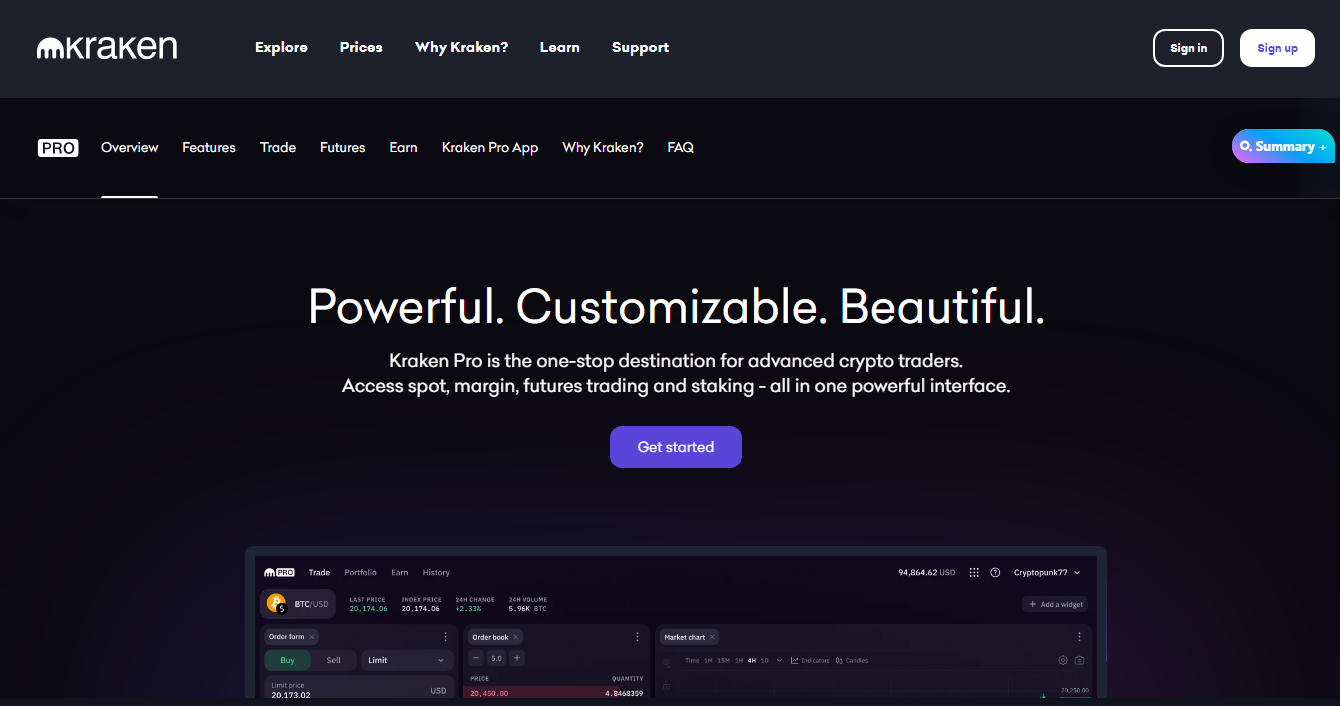Expand the Cryptopunk77 account menu

[1047, 573]
